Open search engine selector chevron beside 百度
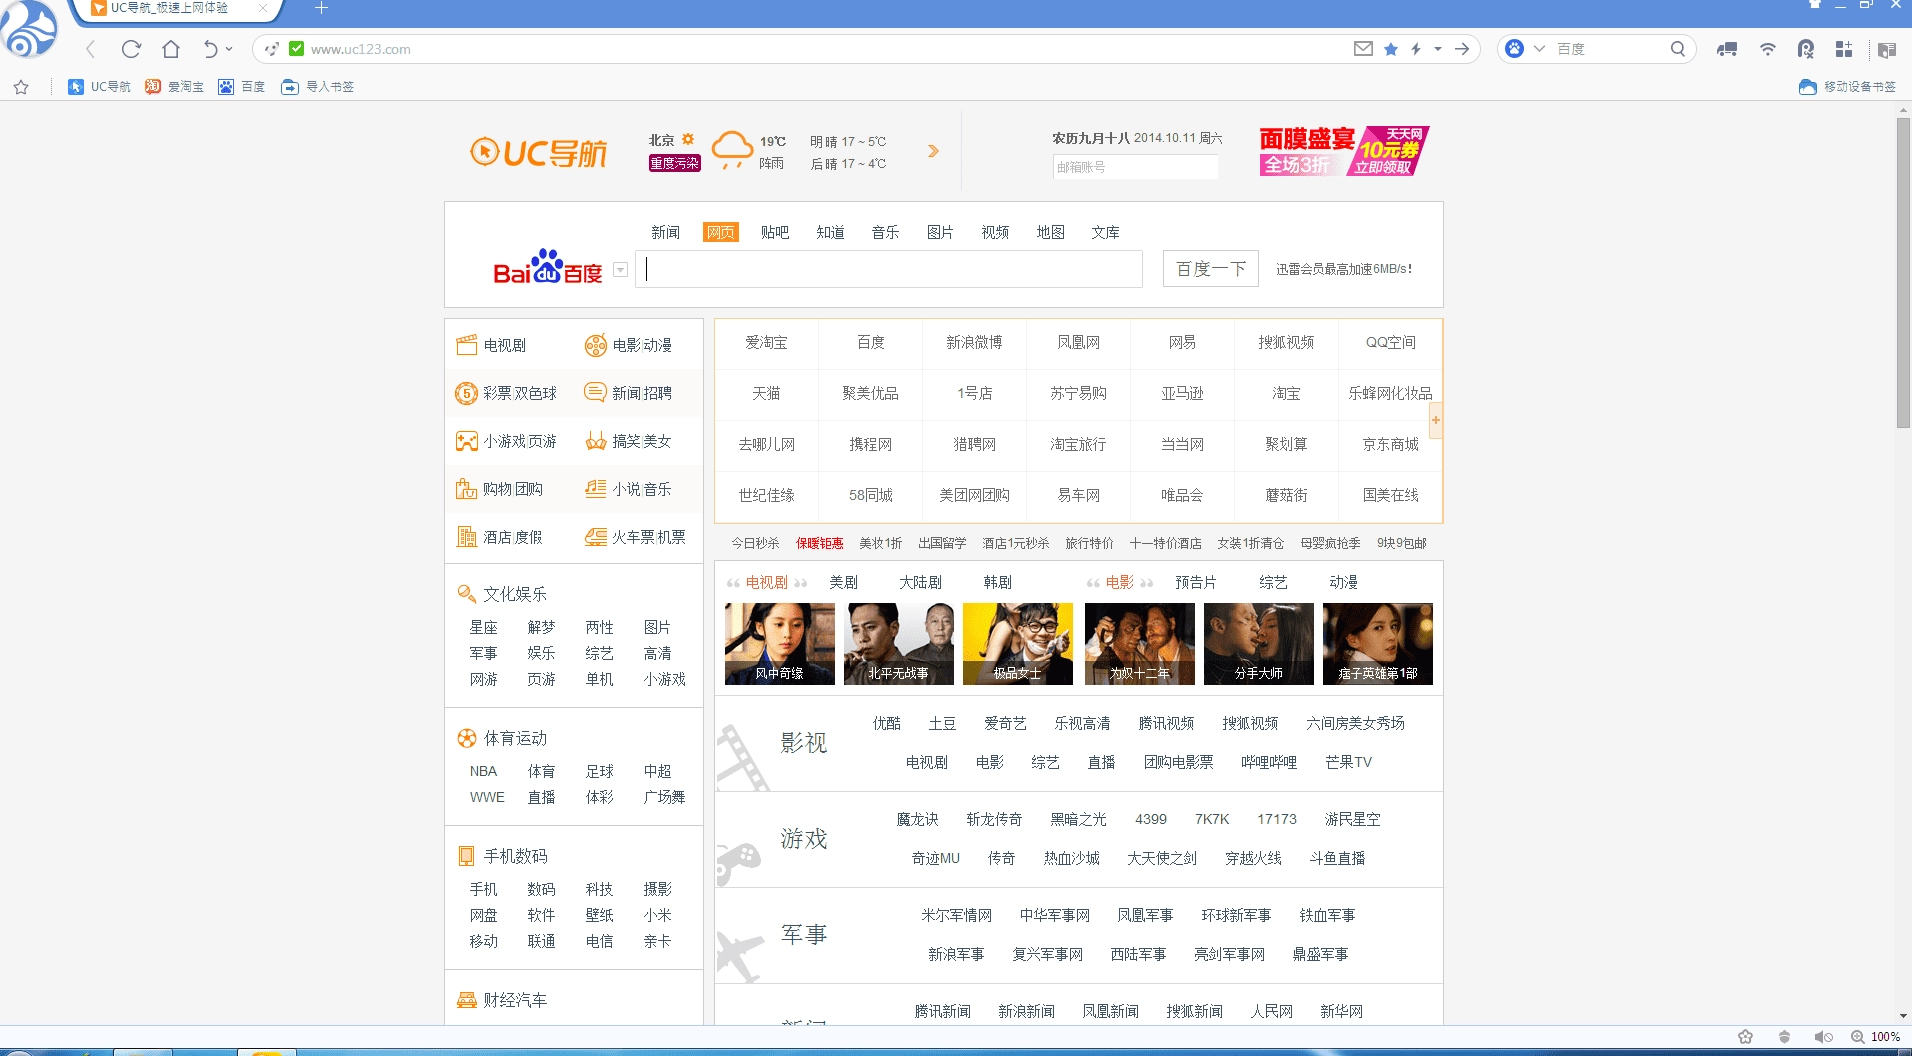Viewport: 1912px width, 1056px height. coord(1539,49)
